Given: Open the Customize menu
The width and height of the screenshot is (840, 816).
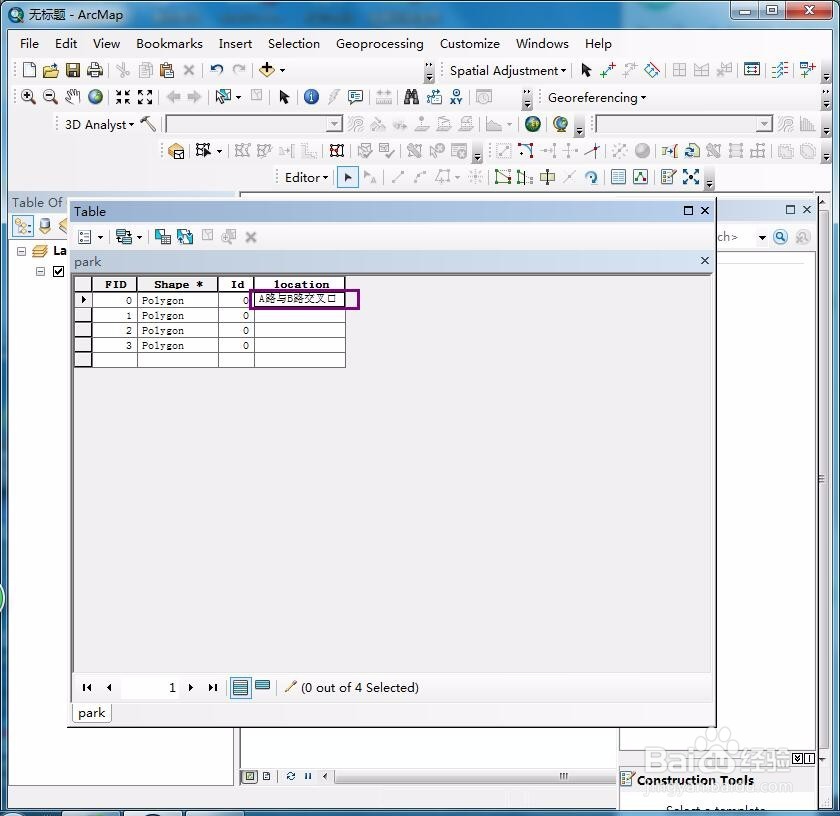Looking at the screenshot, I should [469, 43].
